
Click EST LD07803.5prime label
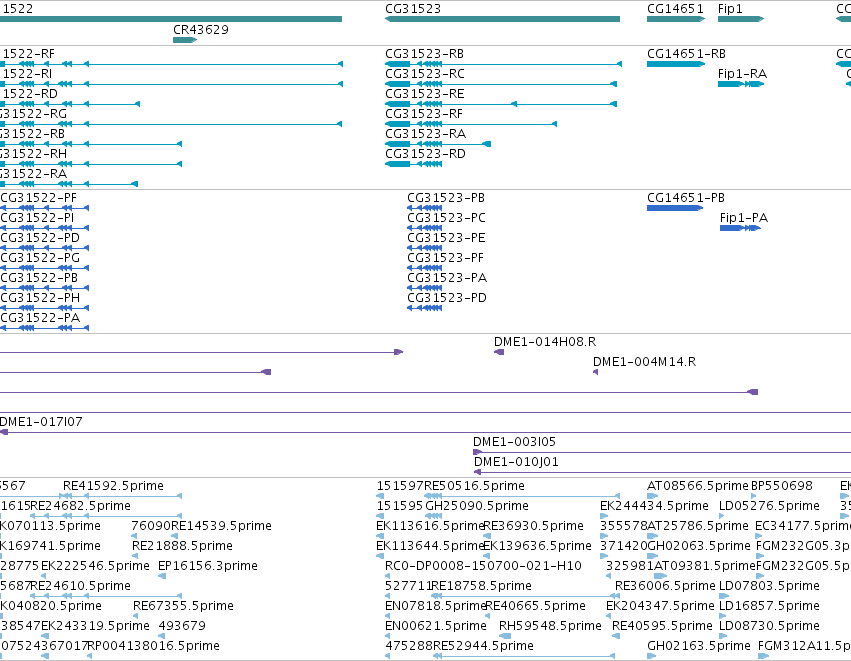coord(769,587)
